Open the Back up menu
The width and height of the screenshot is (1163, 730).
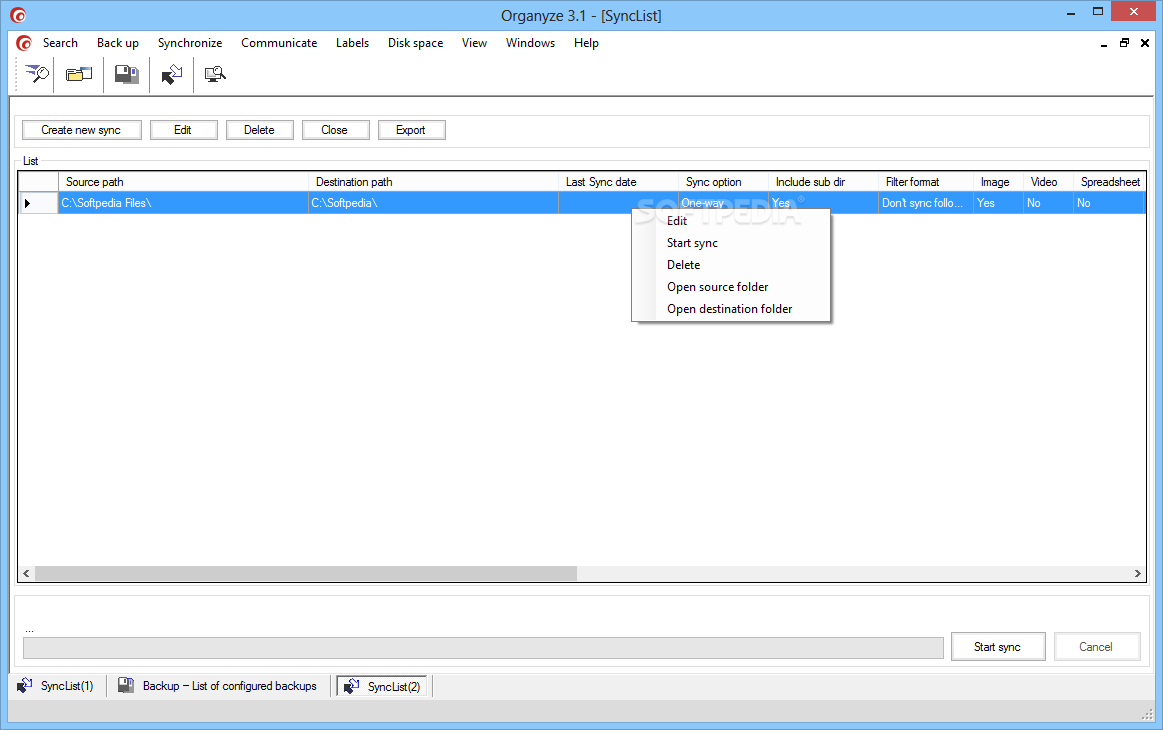tap(118, 43)
